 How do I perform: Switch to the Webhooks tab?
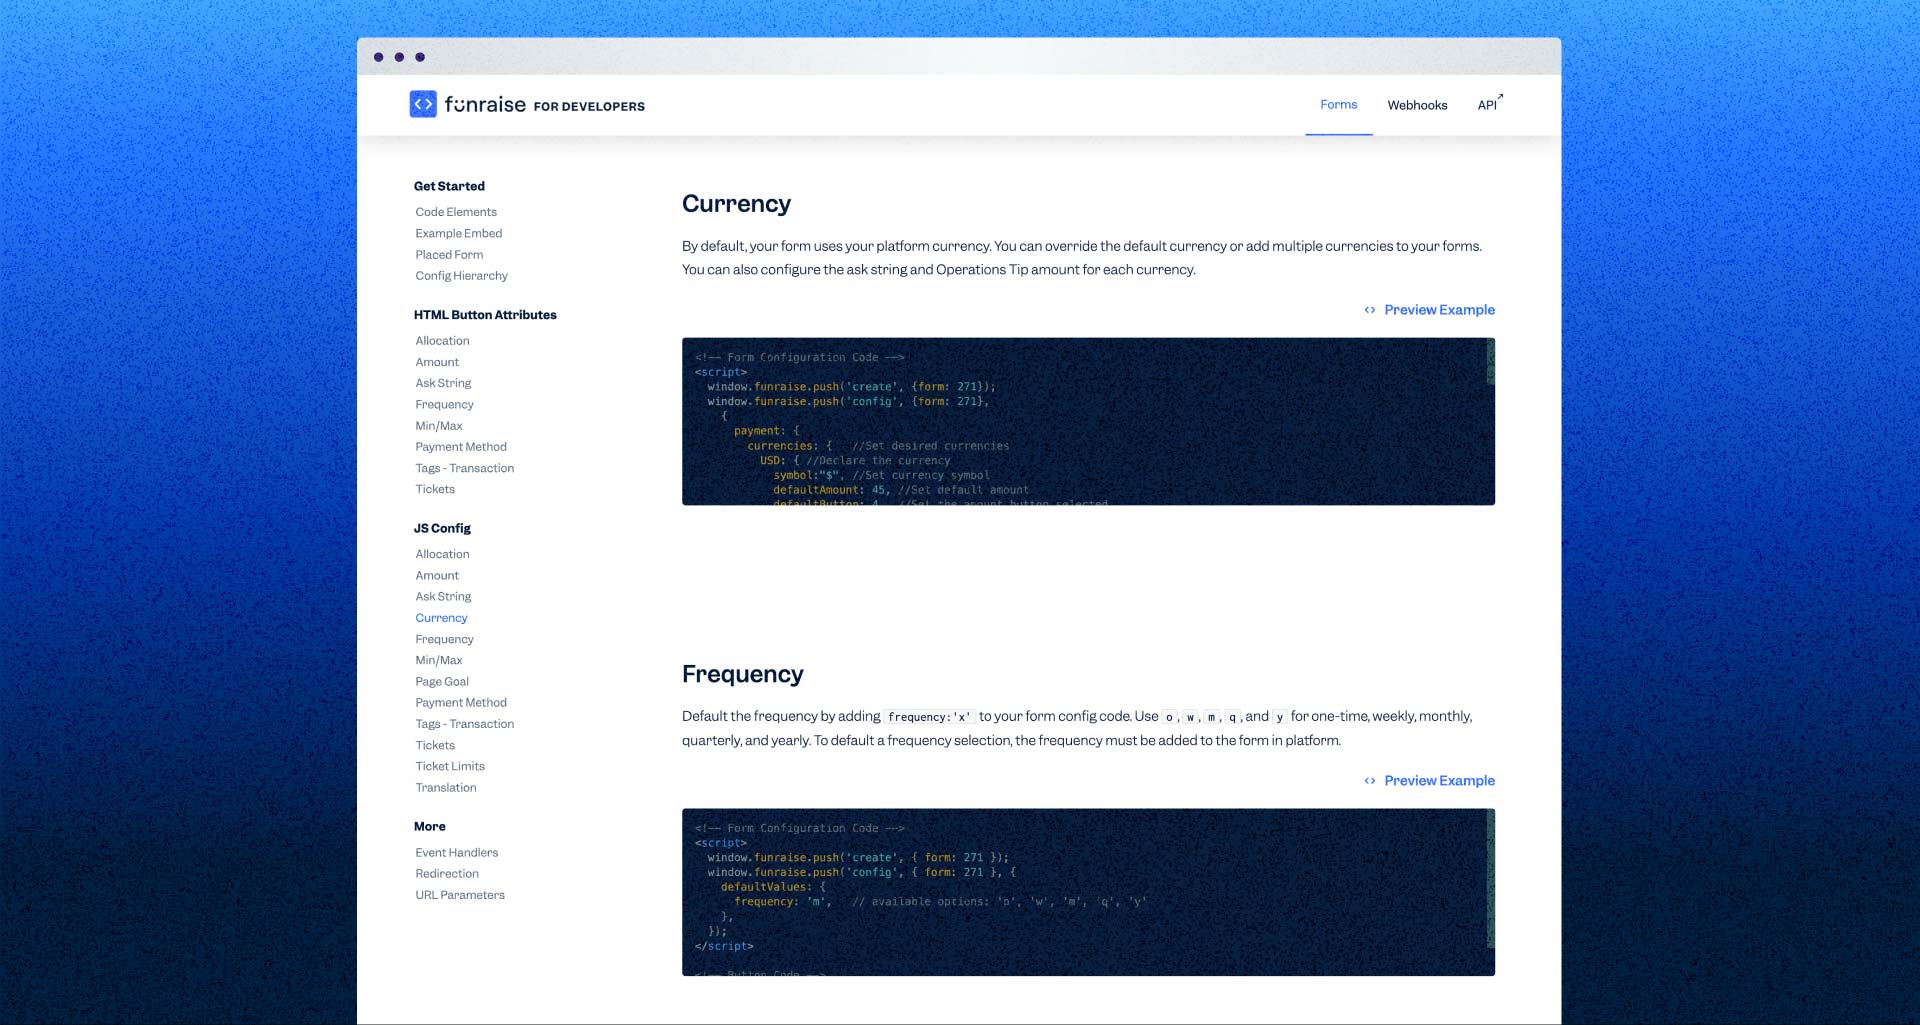tap(1417, 104)
